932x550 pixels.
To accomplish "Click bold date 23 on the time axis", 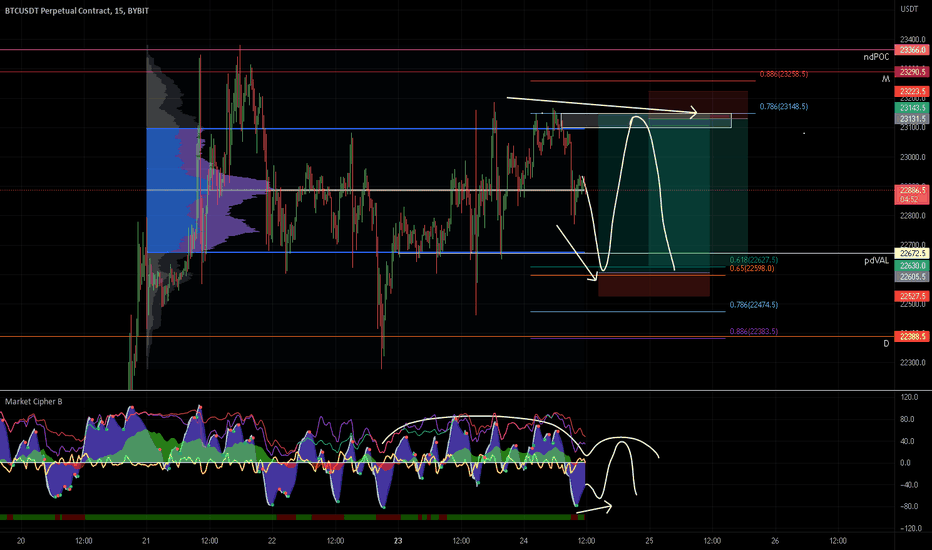I will 398,540.
